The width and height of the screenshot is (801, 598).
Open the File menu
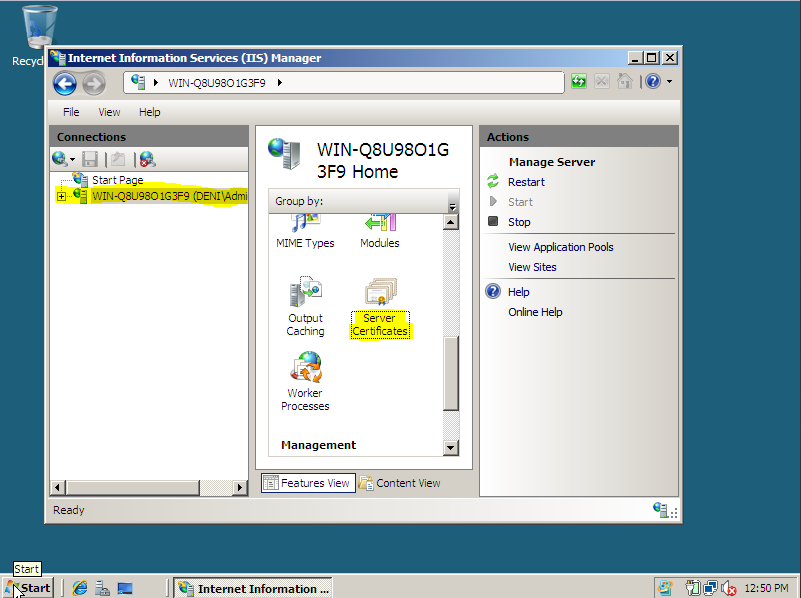pos(71,112)
